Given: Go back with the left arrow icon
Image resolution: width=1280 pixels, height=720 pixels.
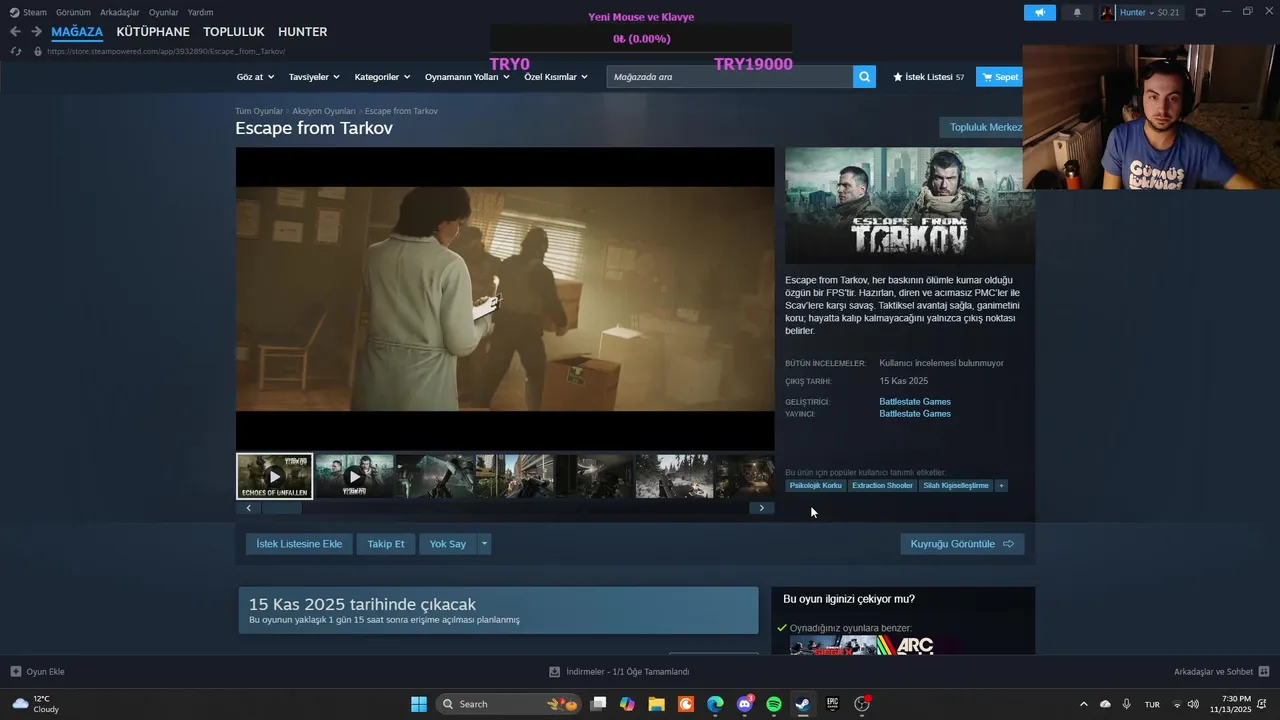Looking at the screenshot, I should pos(15,32).
